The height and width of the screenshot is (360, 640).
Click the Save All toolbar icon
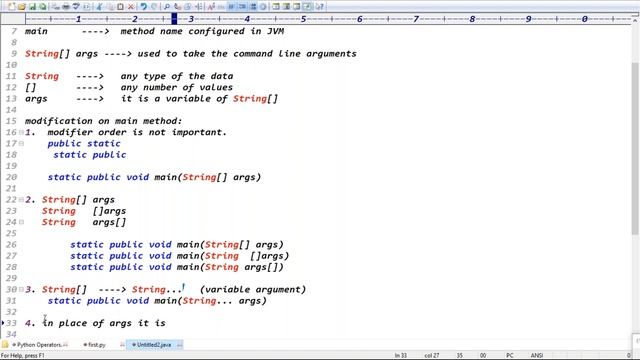42,7
